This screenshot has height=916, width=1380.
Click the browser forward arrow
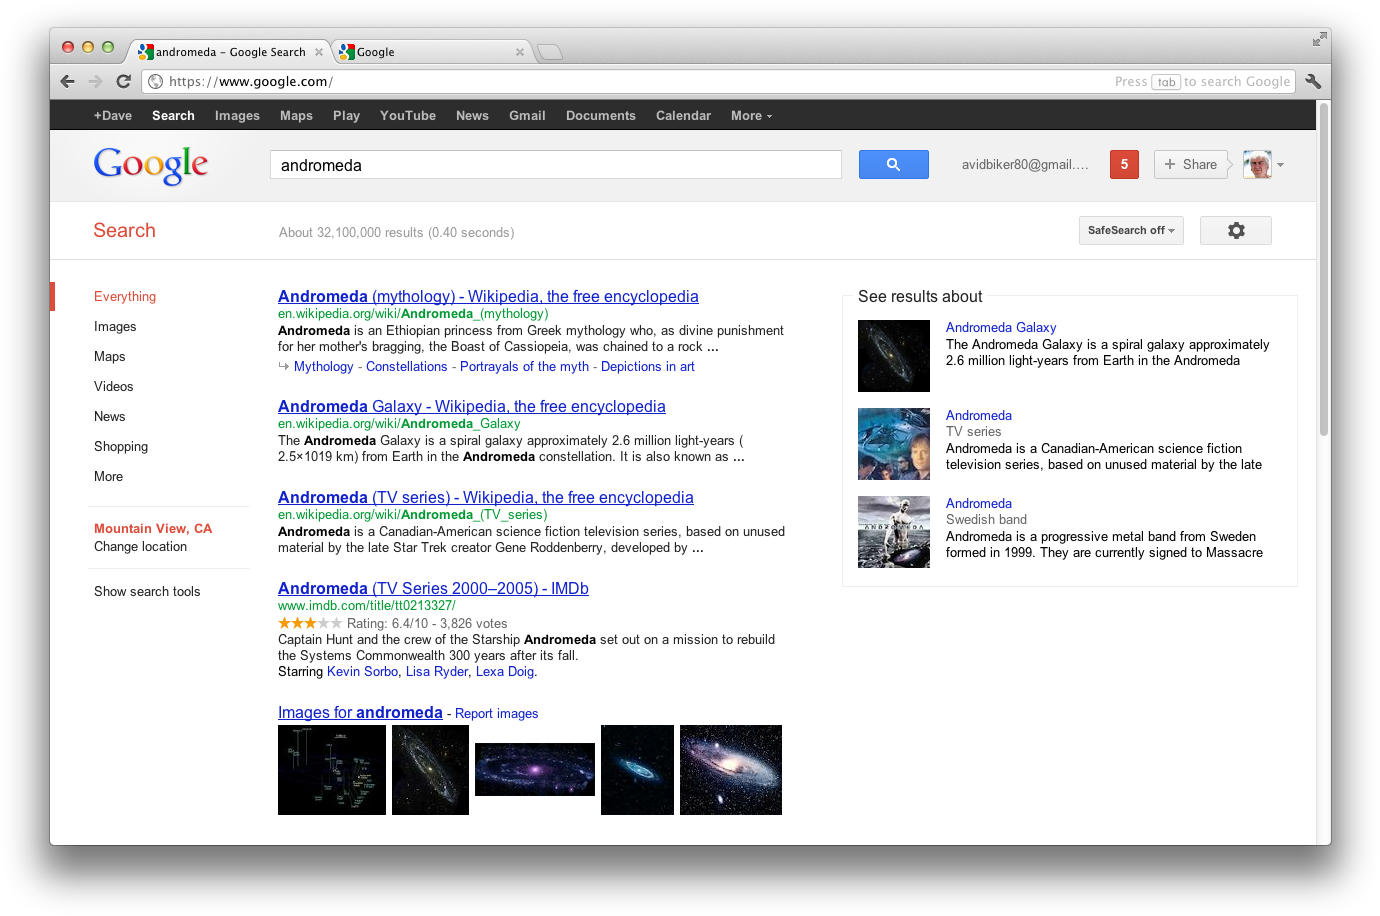(96, 82)
